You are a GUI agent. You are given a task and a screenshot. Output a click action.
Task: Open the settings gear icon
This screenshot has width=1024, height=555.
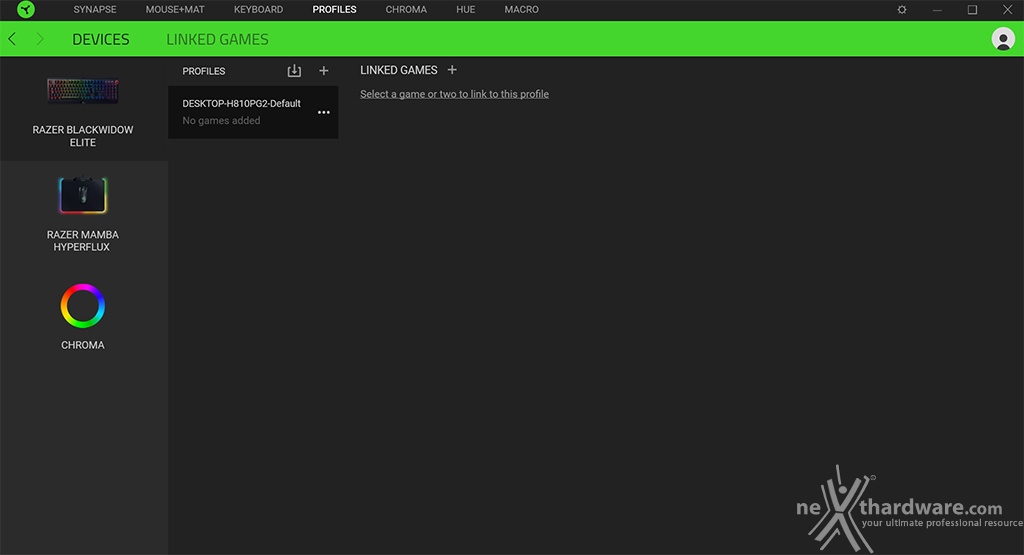(902, 10)
